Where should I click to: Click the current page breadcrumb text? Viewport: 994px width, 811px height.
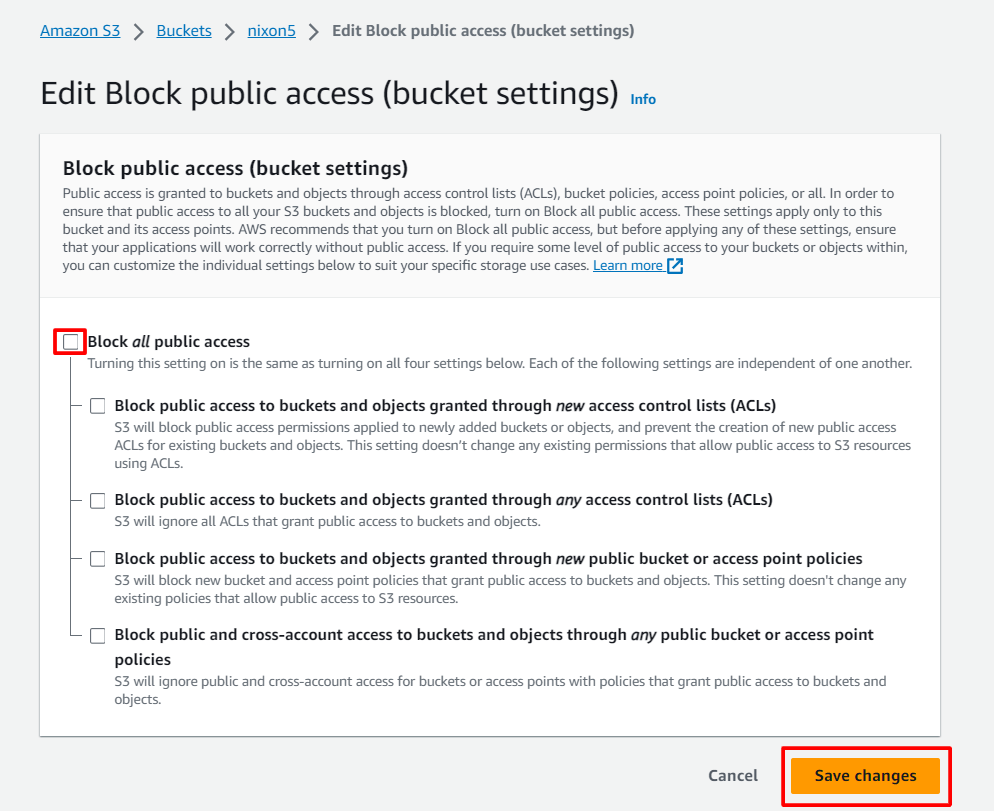[483, 31]
